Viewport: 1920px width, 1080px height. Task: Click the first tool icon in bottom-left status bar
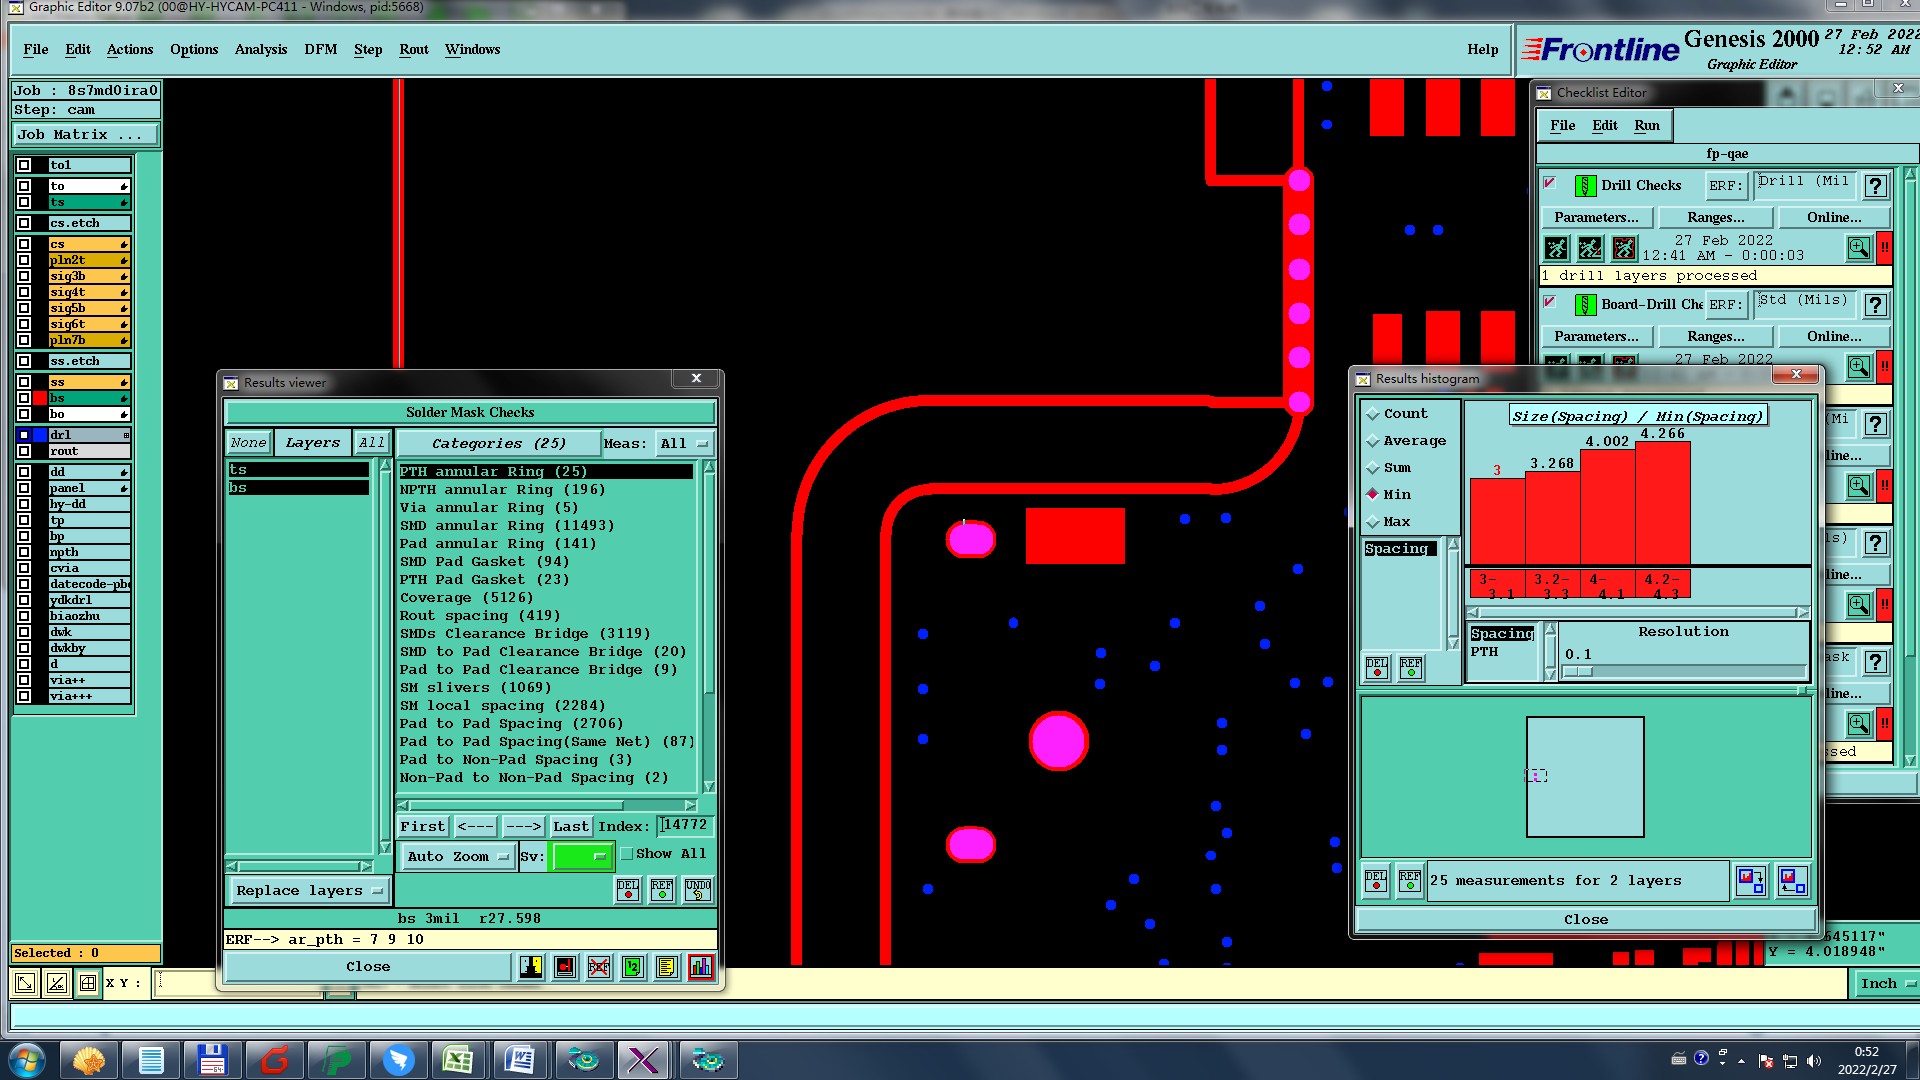point(25,983)
